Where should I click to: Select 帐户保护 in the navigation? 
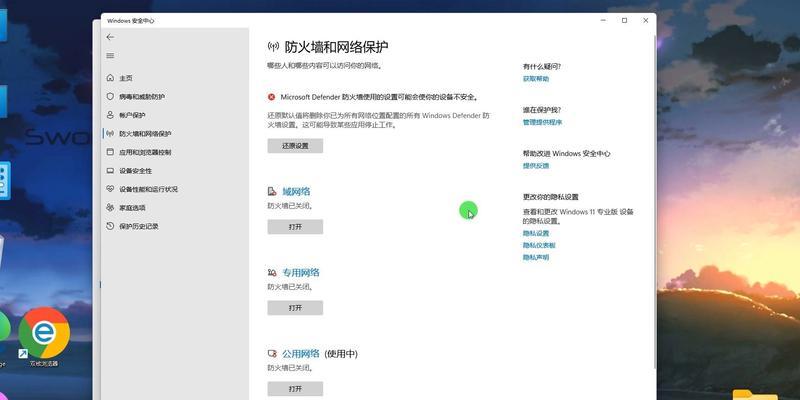click(132, 115)
